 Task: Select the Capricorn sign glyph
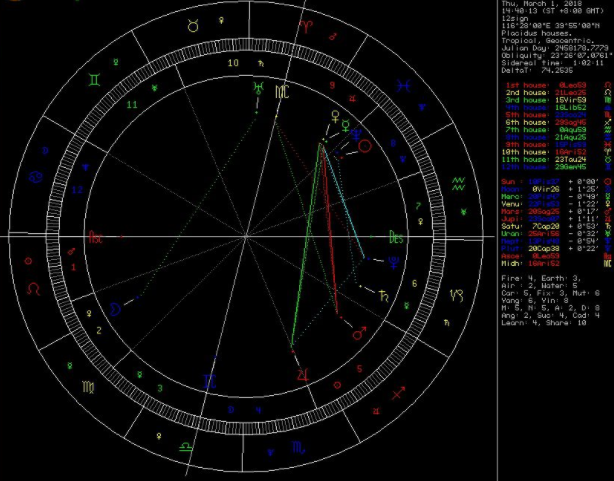click(456, 295)
